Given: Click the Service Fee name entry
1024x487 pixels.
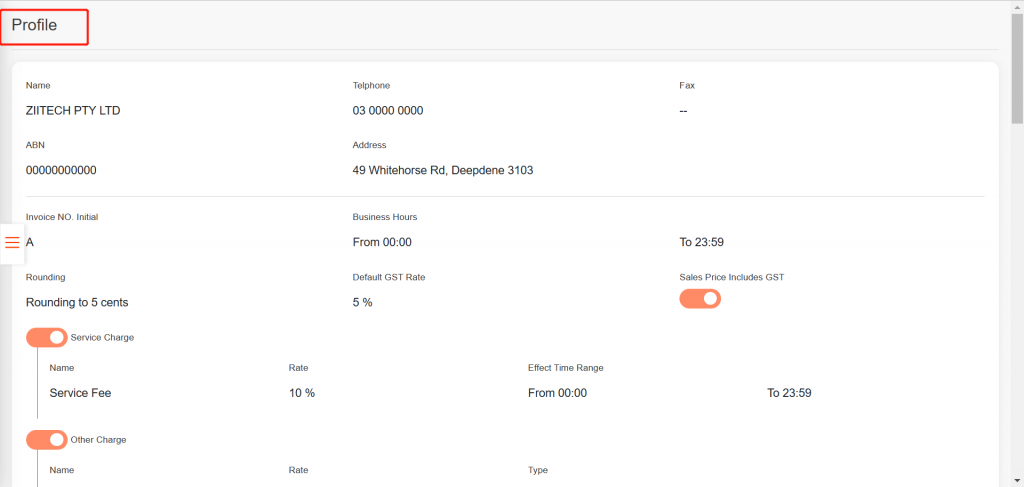Looking at the screenshot, I should (x=80, y=393).
